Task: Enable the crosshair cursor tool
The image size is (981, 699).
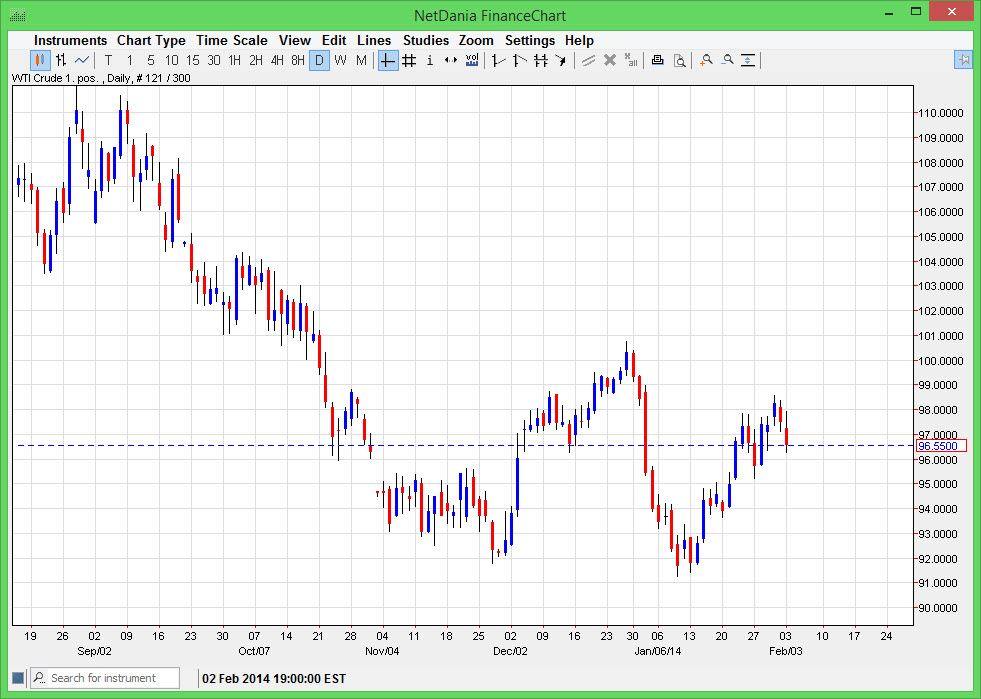Action: pos(387,61)
